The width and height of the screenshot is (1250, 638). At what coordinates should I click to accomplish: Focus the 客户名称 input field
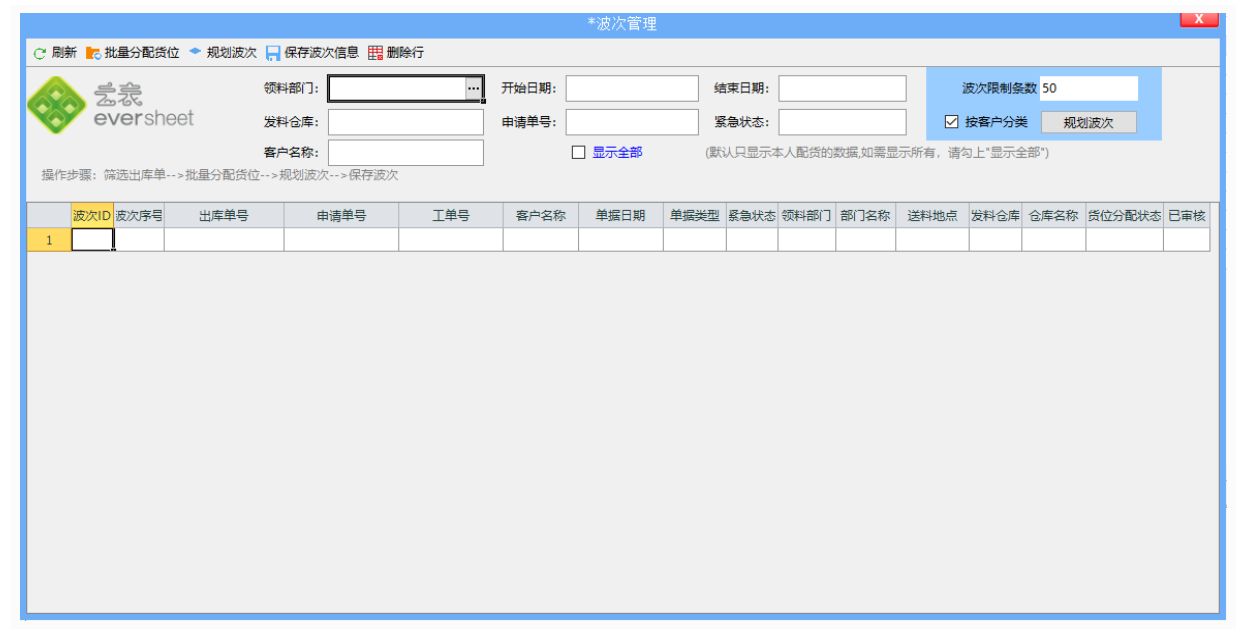(x=406, y=153)
